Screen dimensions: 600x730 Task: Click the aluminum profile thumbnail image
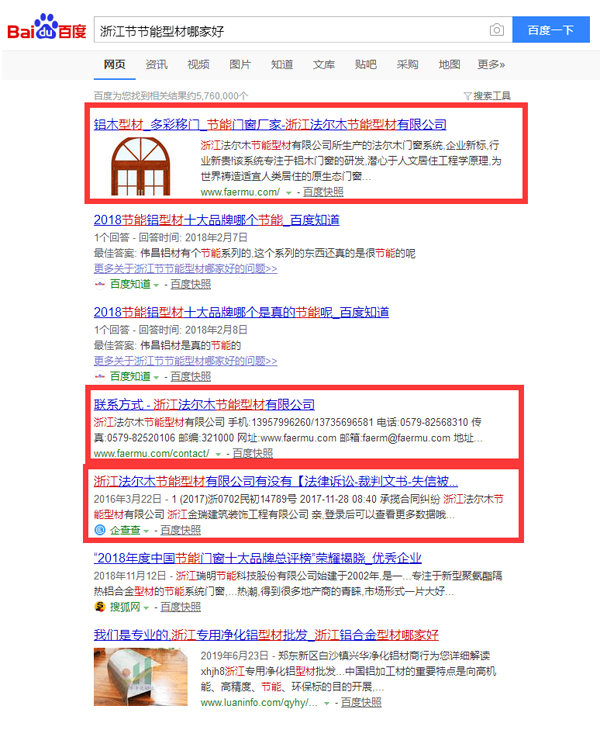pyautogui.click(x=141, y=677)
